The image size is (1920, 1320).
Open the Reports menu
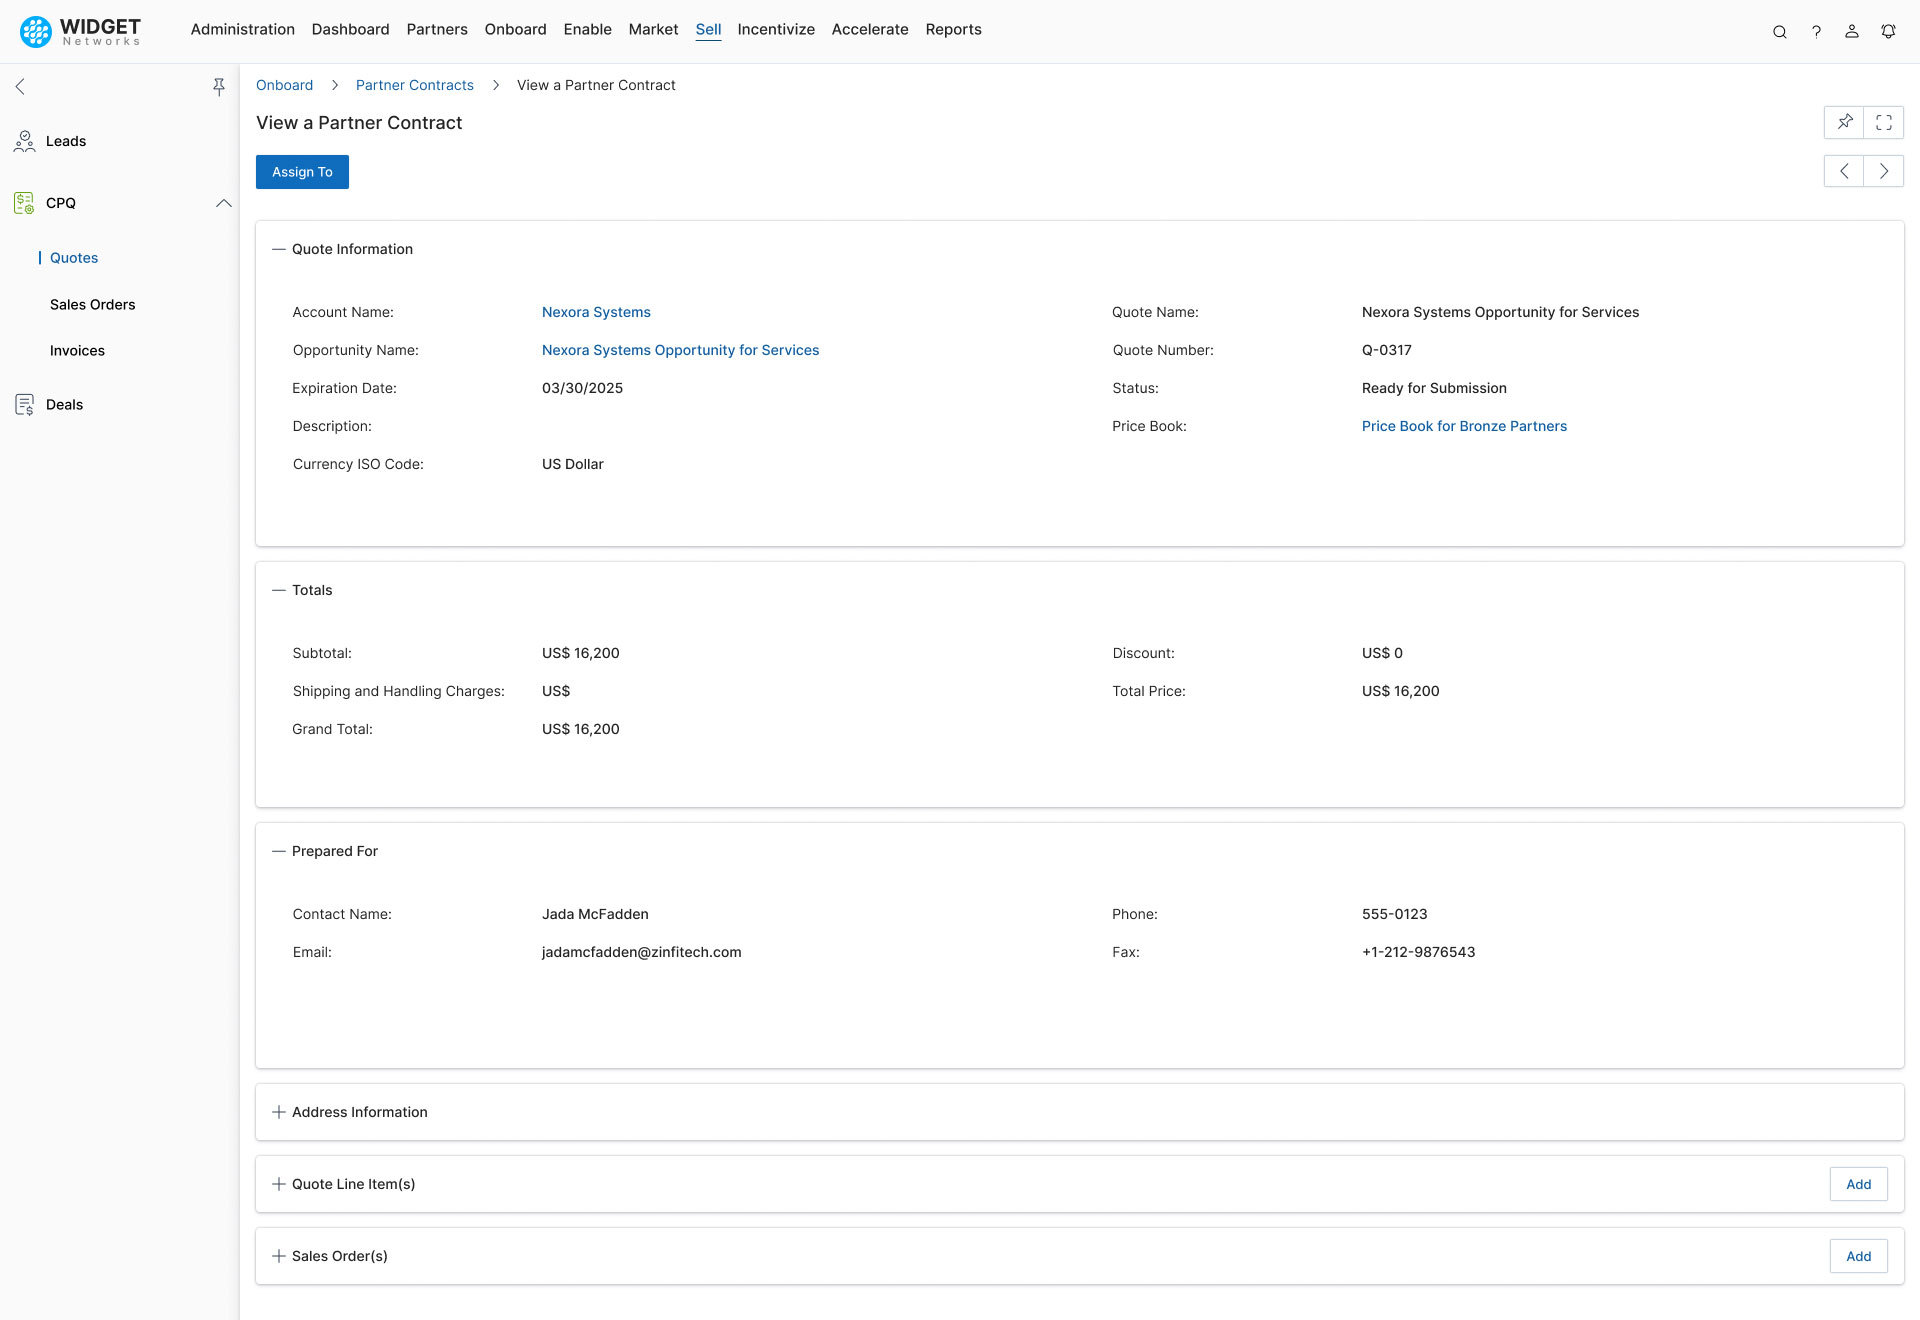click(x=953, y=29)
